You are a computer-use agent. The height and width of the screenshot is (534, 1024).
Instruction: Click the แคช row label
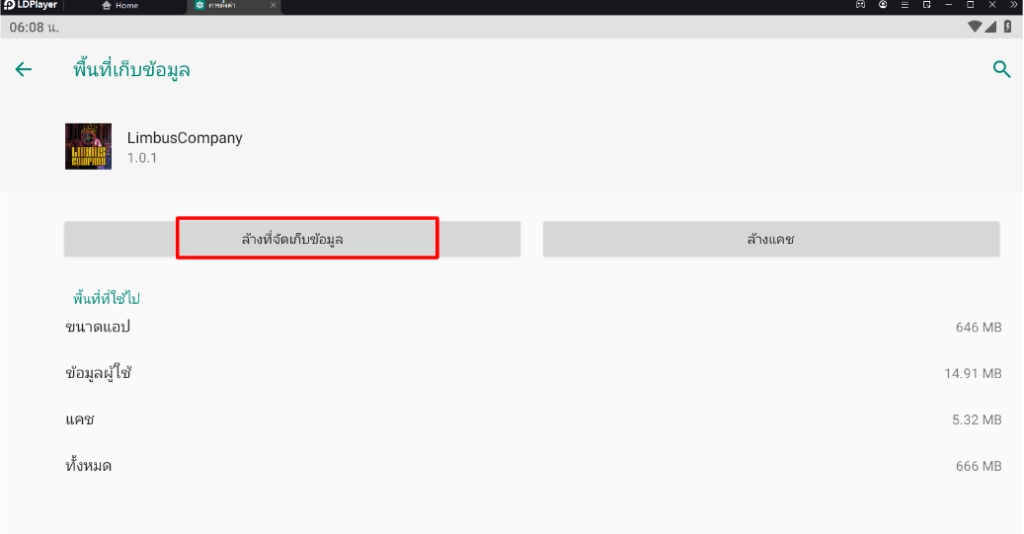point(80,419)
